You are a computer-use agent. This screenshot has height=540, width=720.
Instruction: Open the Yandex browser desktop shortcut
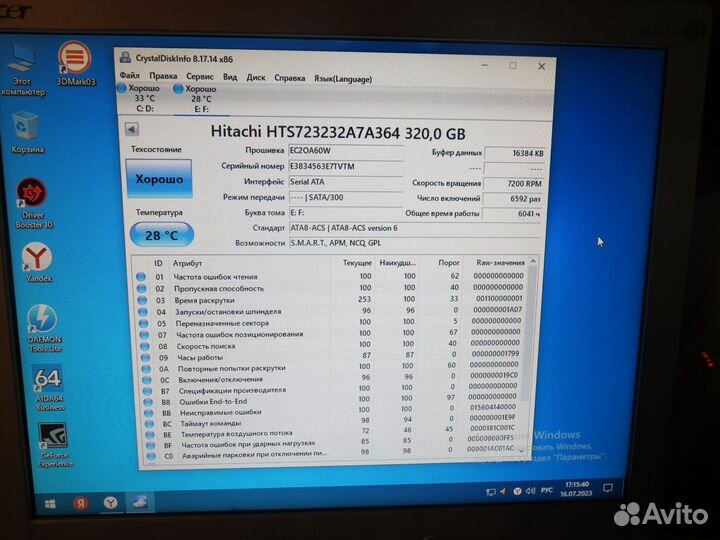point(38,262)
